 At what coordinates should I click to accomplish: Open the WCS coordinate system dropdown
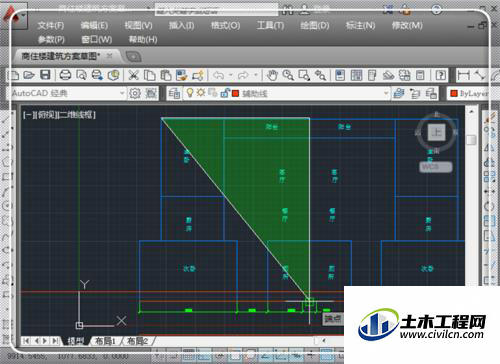click(x=436, y=167)
